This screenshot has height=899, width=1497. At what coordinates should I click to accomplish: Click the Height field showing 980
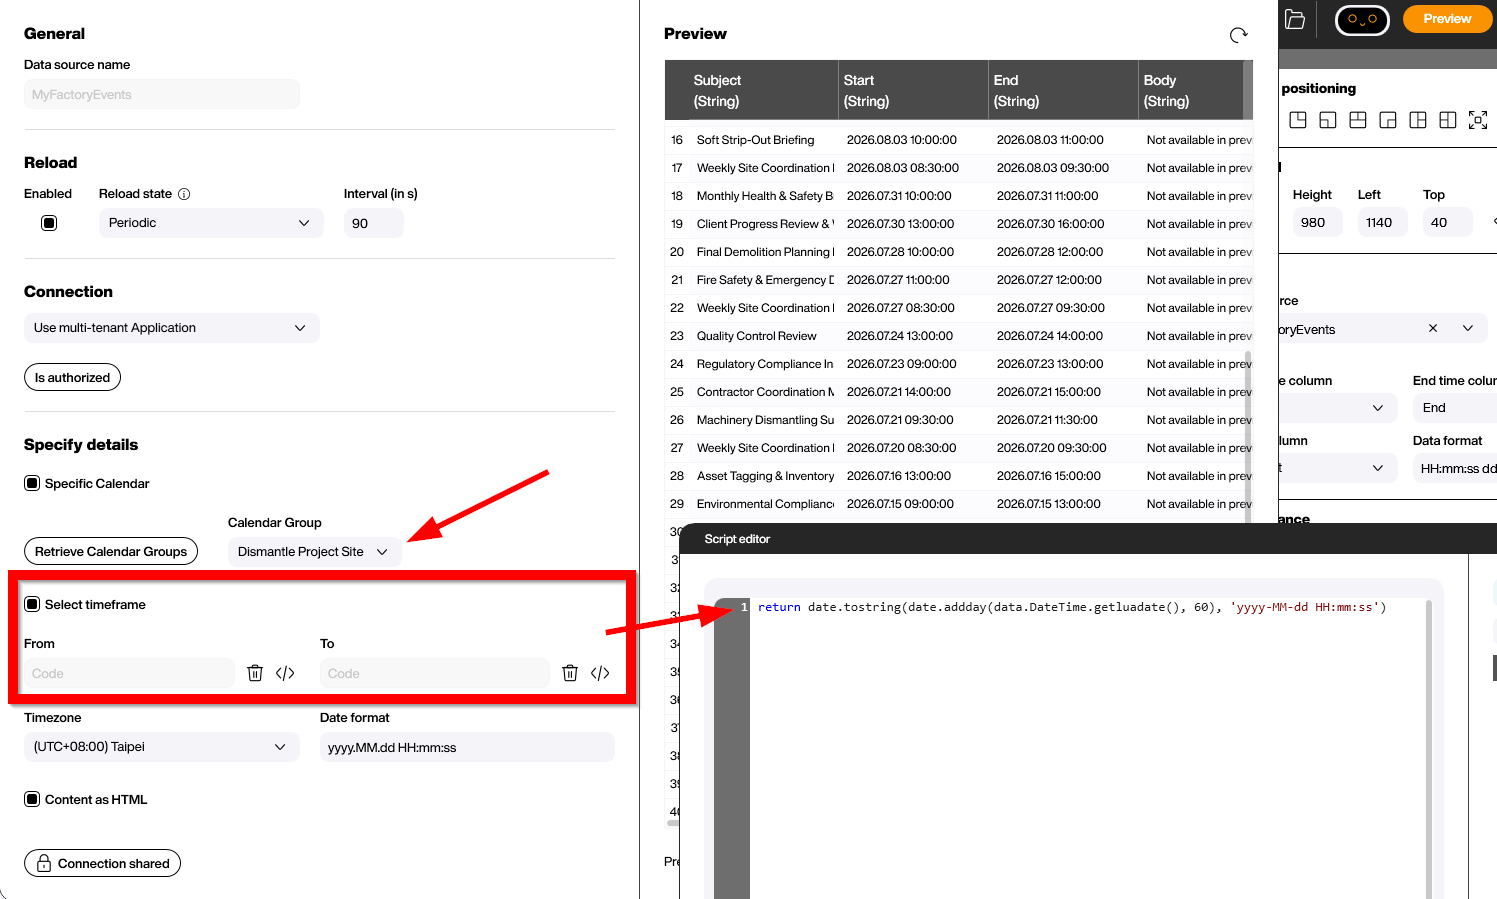click(1318, 222)
